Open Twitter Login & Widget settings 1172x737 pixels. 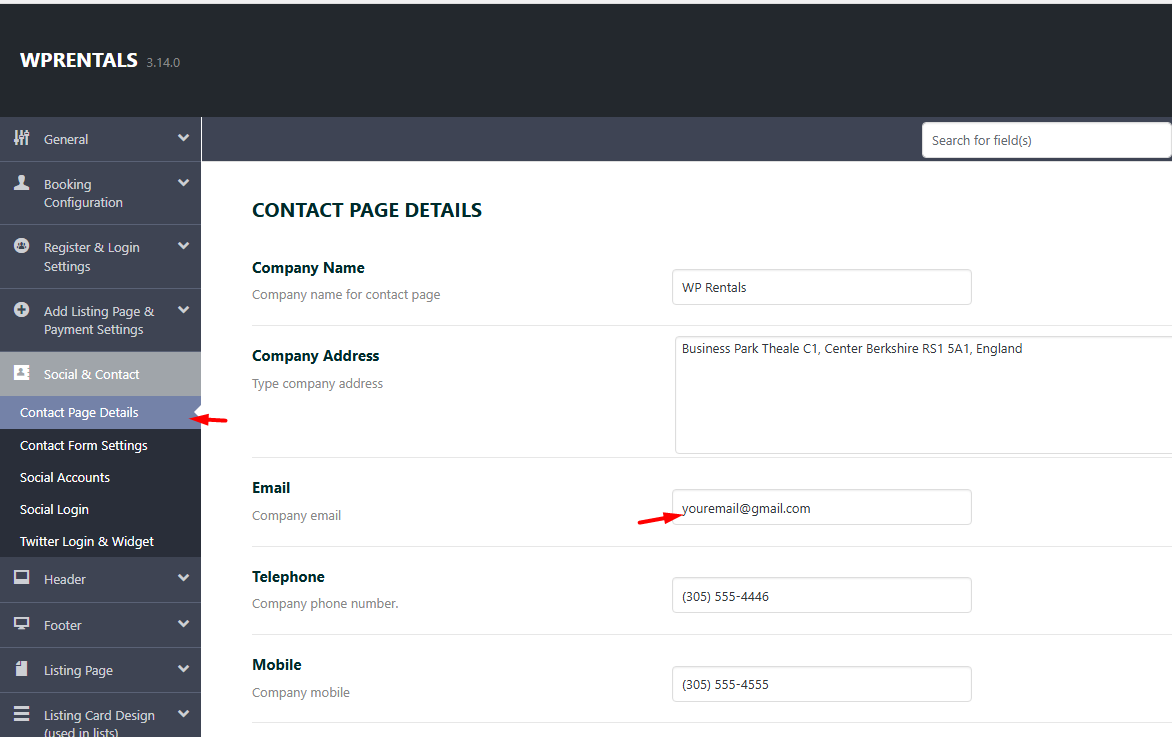click(87, 541)
